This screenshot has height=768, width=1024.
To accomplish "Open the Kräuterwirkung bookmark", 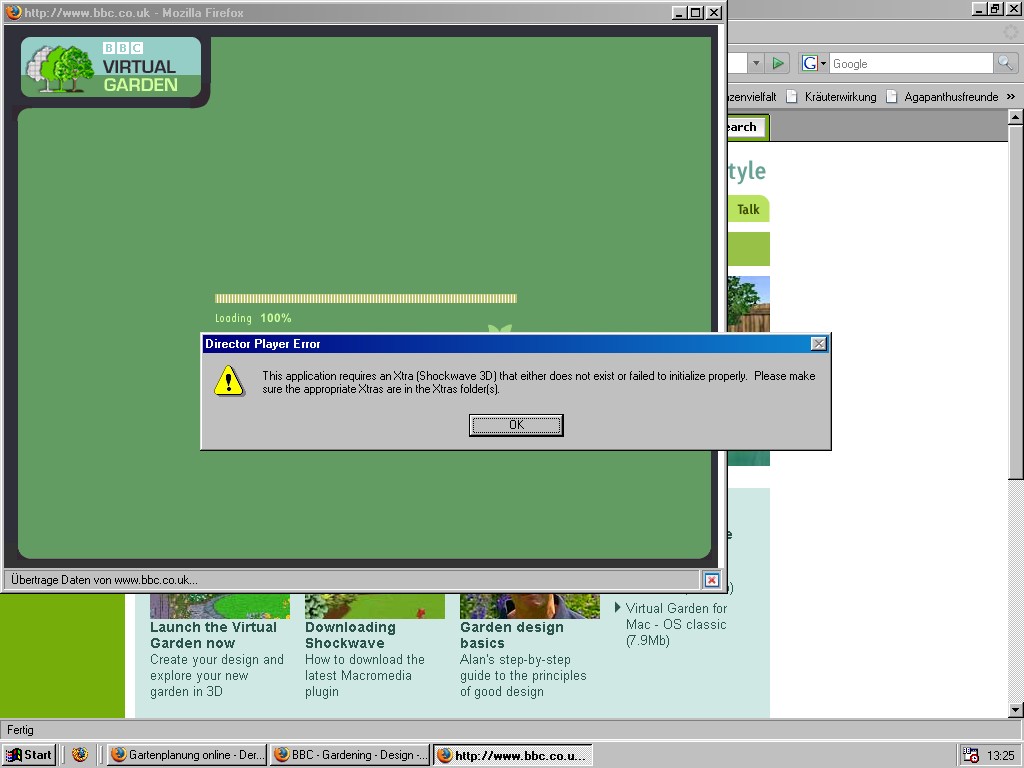I will click(x=831, y=97).
